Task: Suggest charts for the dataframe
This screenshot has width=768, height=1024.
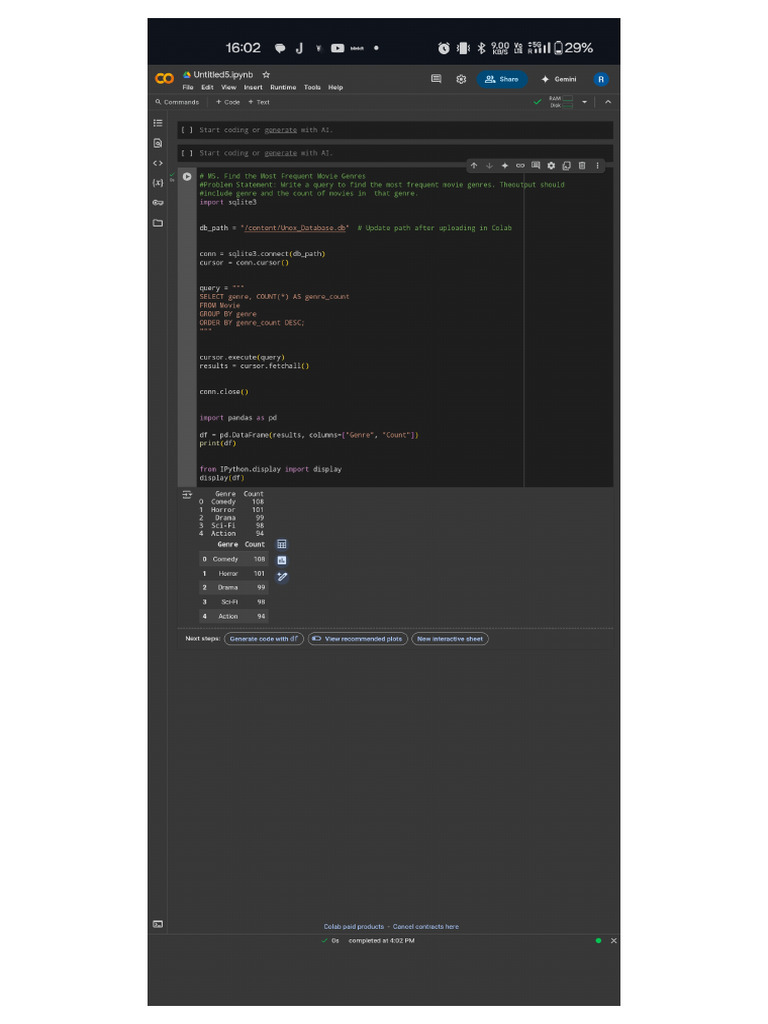Action: pos(281,560)
